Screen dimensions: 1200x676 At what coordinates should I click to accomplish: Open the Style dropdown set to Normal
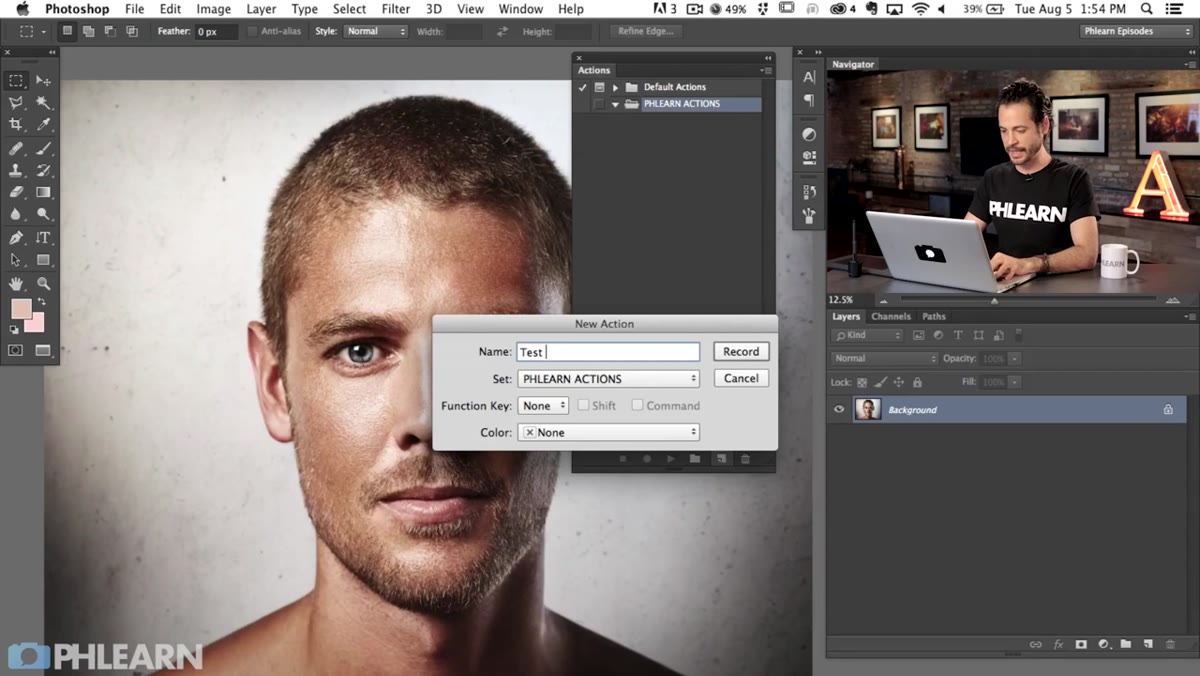pyautogui.click(x=375, y=31)
